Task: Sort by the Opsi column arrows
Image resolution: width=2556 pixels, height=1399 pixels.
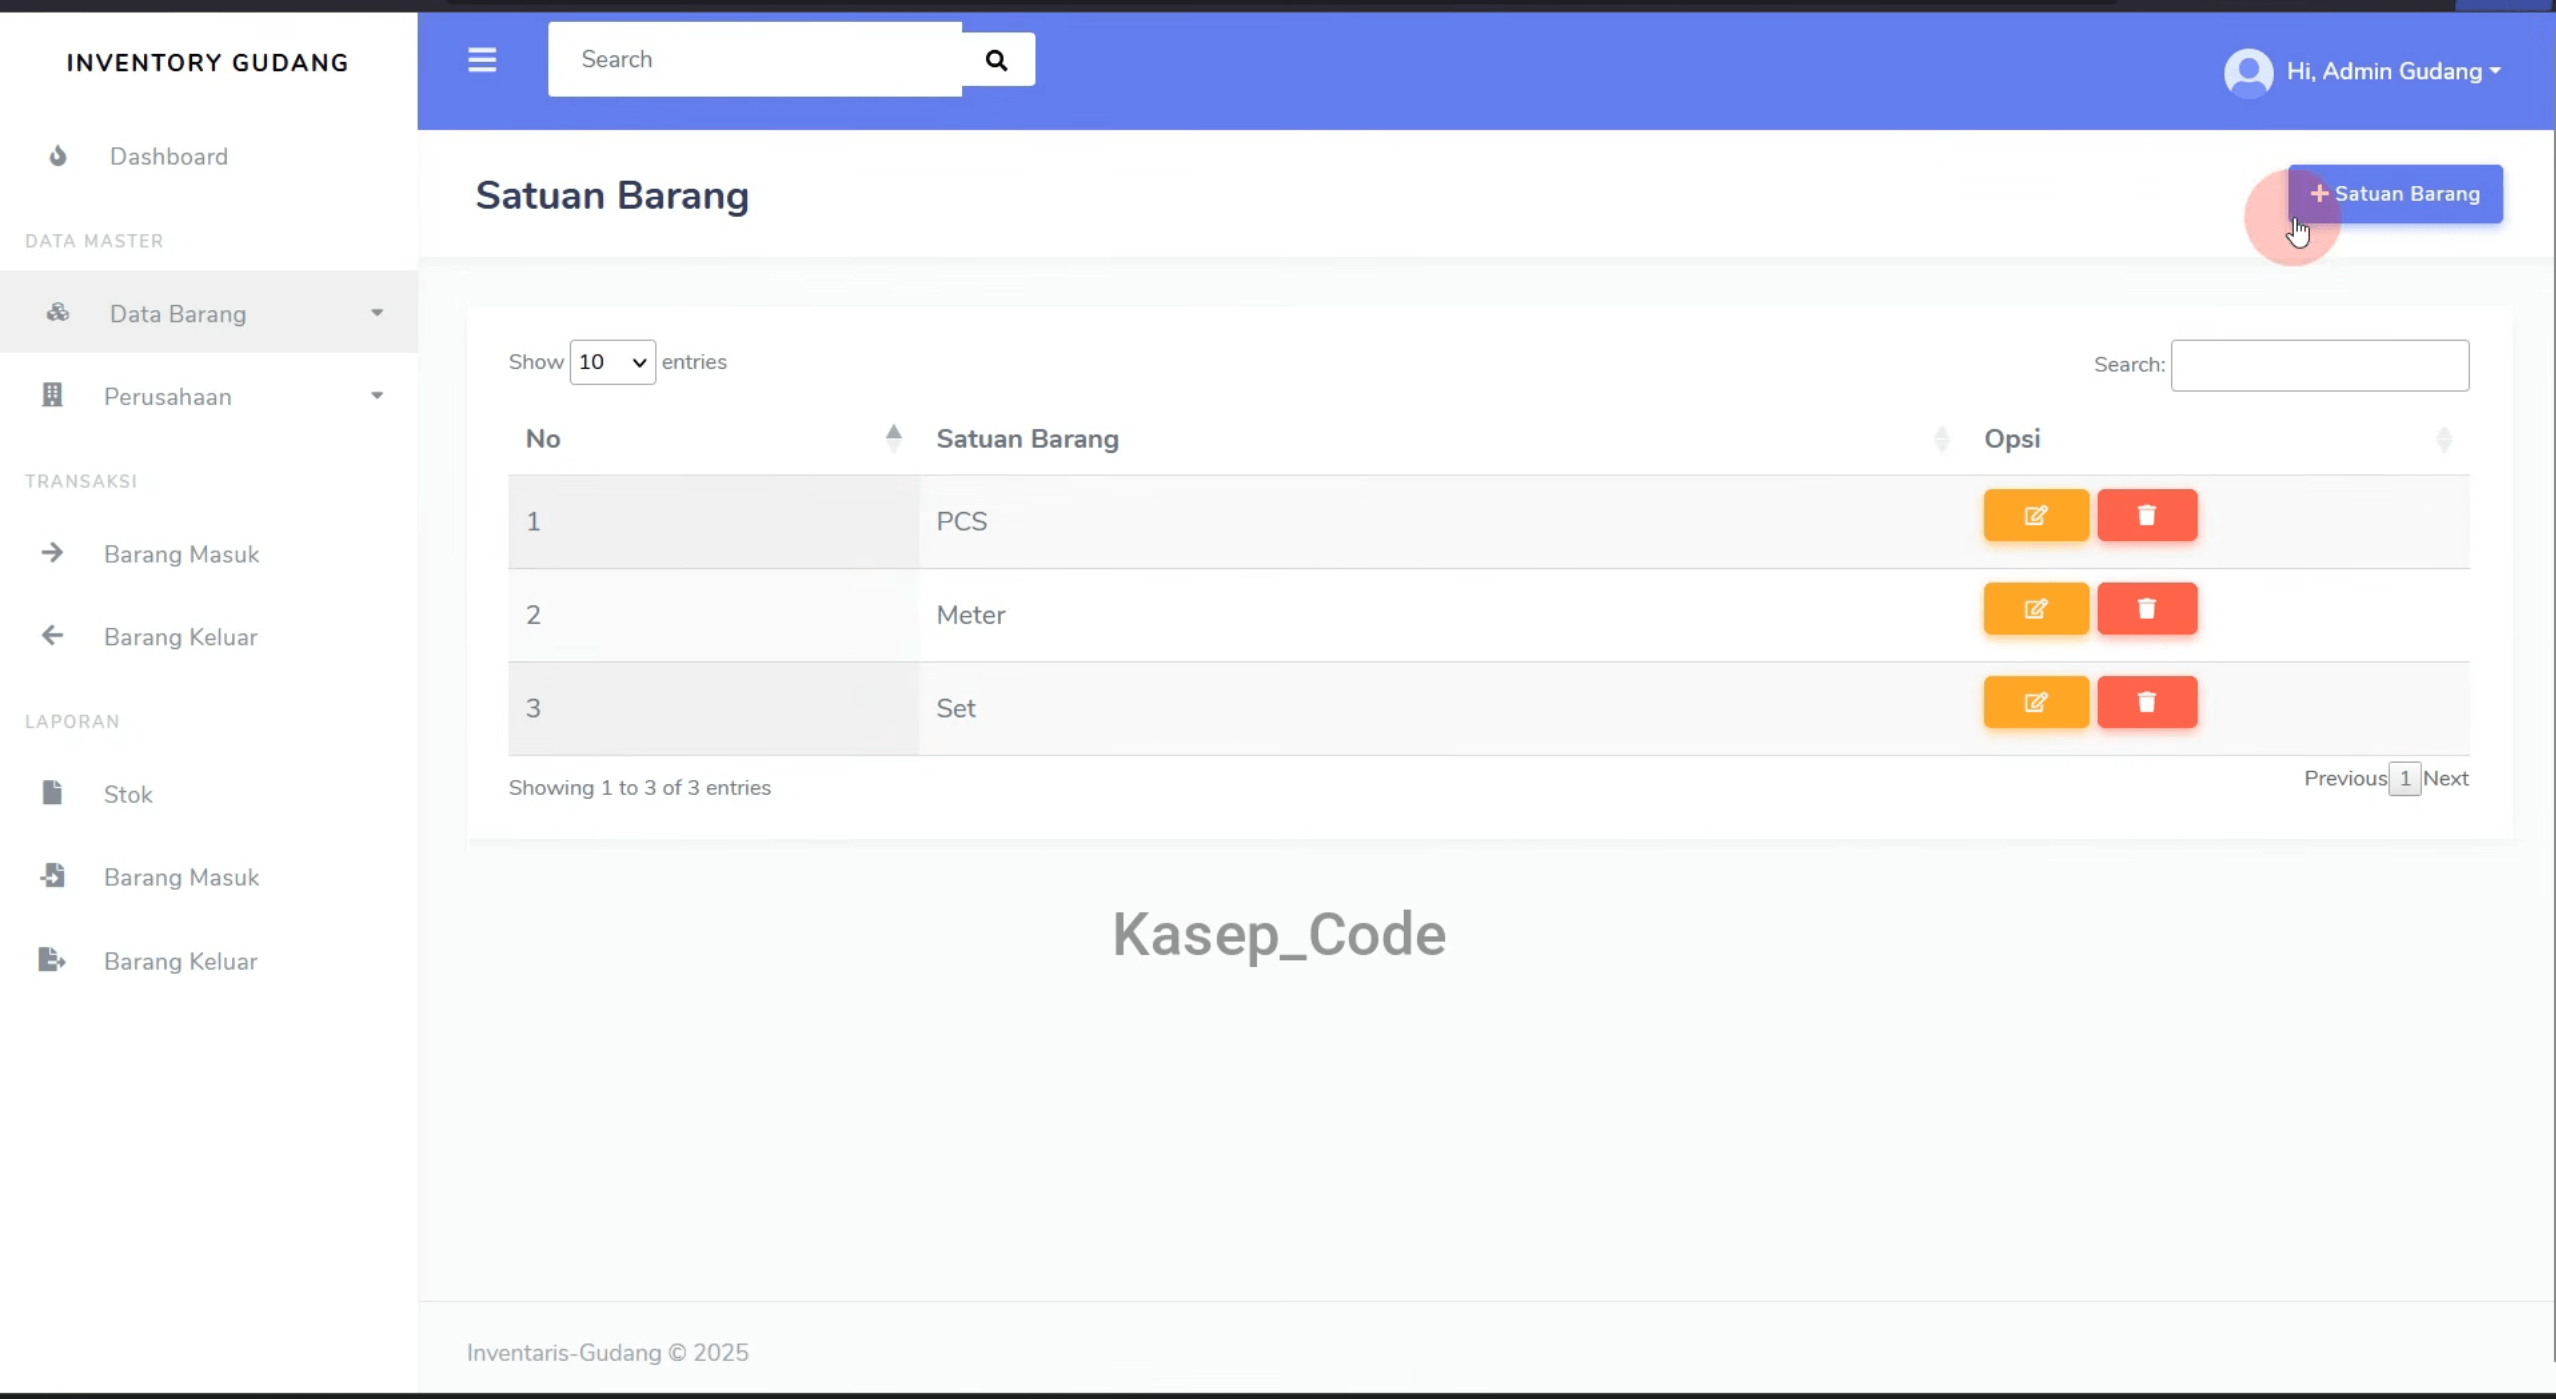Action: (2444, 438)
